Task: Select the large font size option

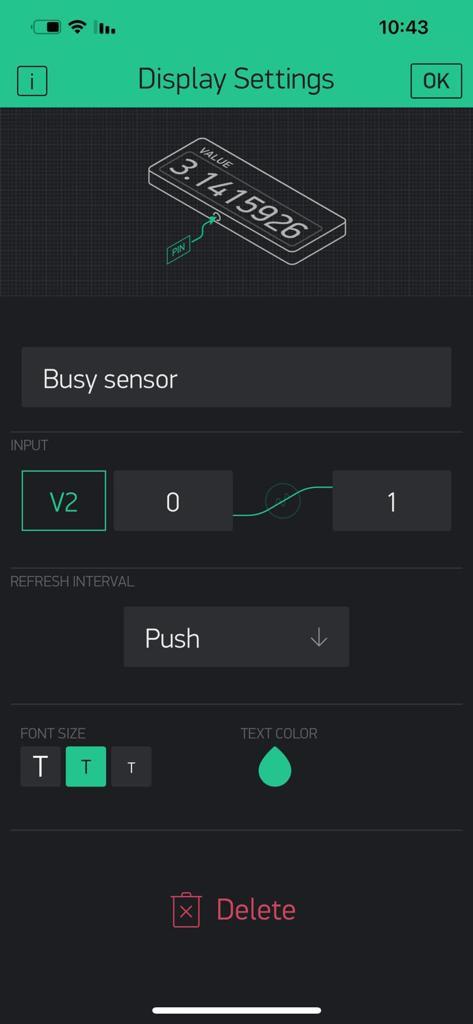Action: coord(41,767)
